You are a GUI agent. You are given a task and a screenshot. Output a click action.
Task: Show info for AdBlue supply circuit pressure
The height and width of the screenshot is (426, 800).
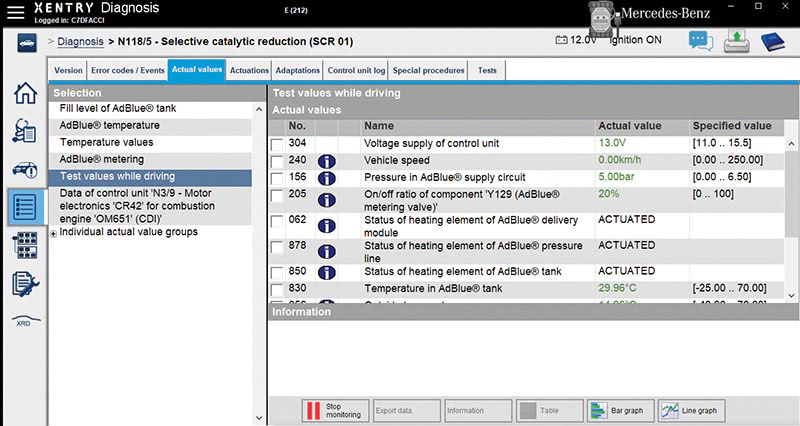[327, 179]
